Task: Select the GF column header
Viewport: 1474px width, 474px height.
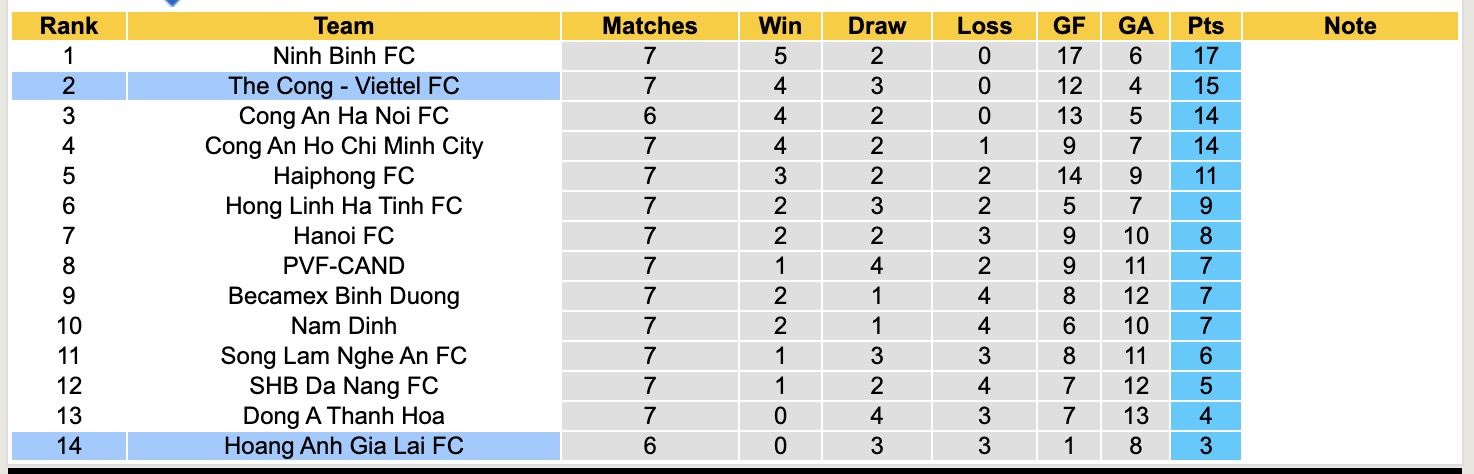Action: coord(1069,26)
